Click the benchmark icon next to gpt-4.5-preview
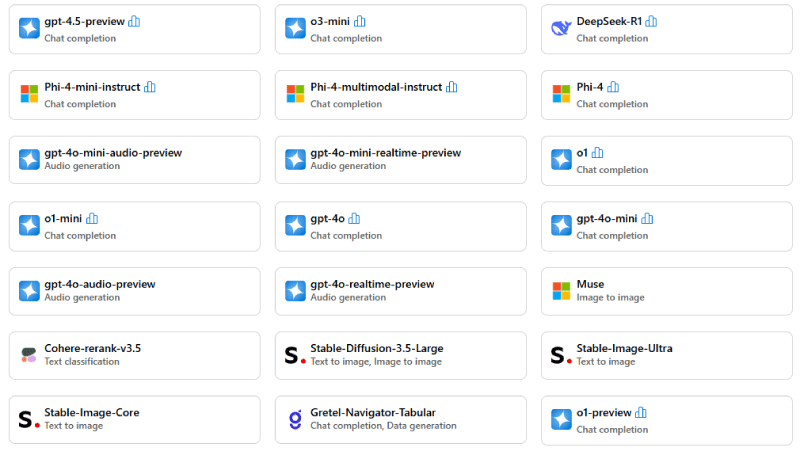 [x=134, y=21]
